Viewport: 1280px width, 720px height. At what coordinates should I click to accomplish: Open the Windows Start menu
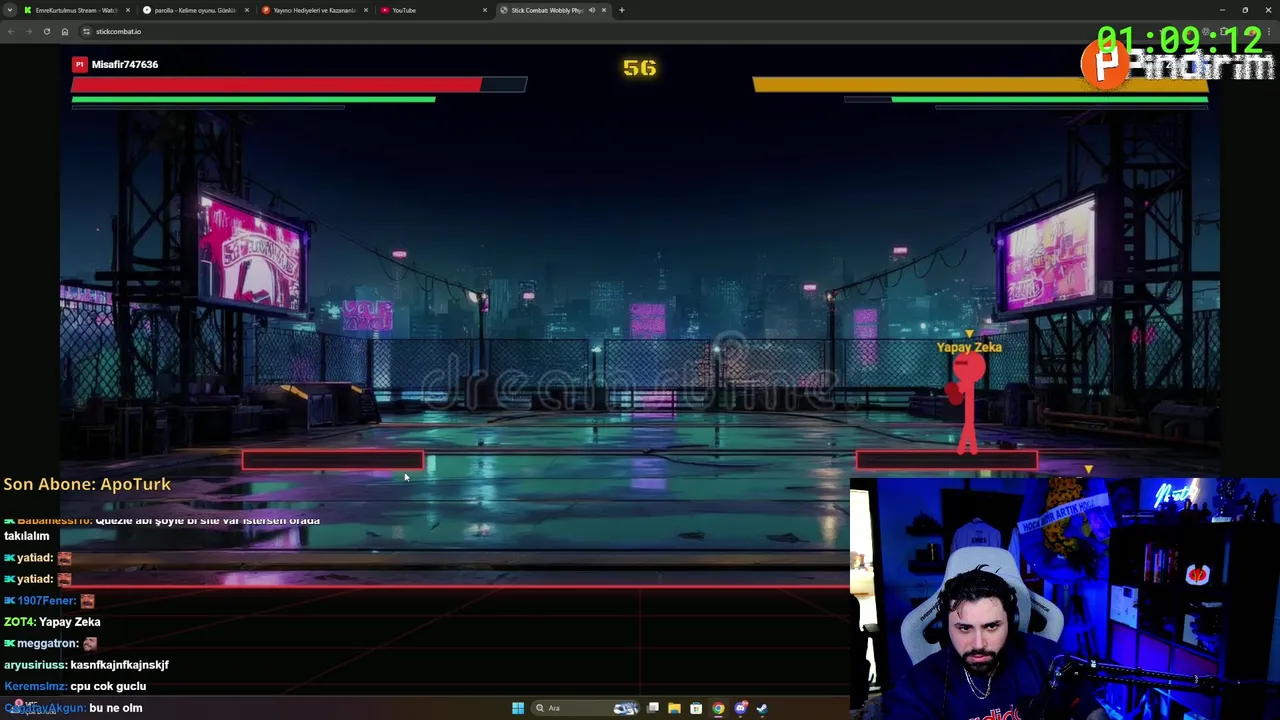[x=518, y=708]
